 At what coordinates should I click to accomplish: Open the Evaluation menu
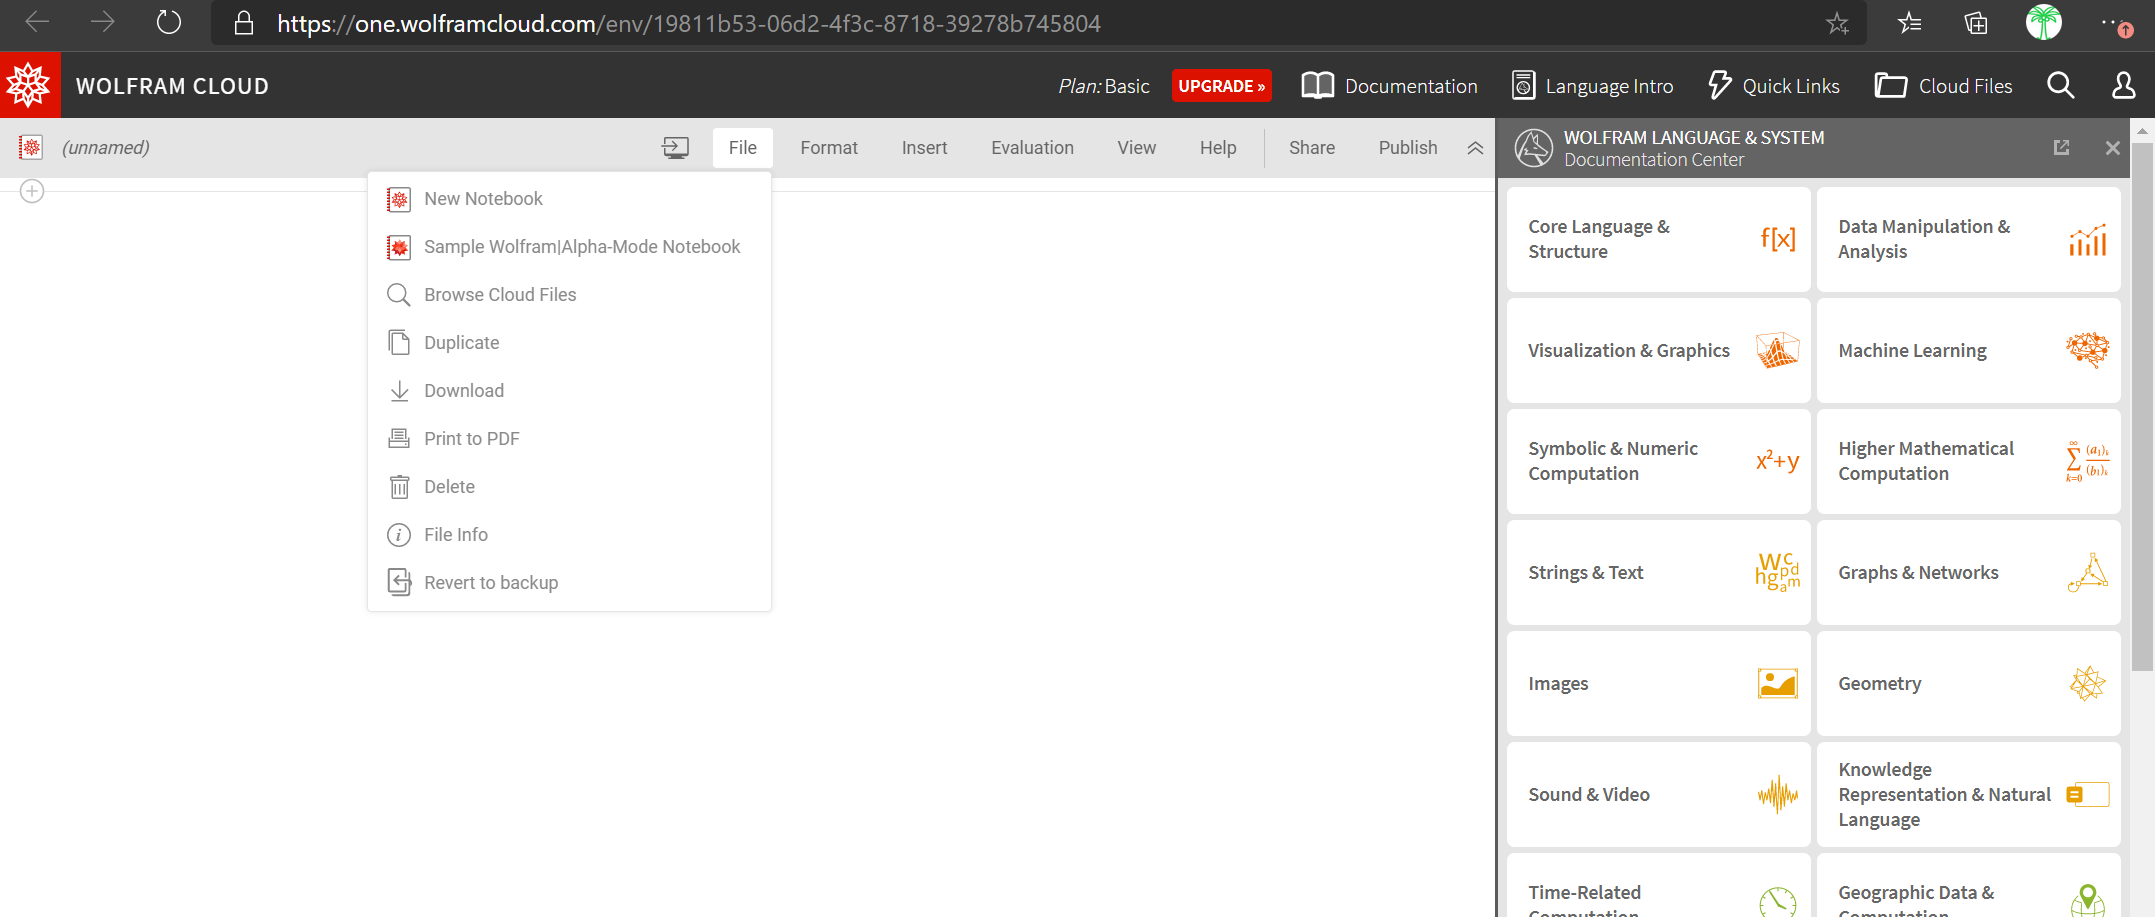coord(1032,148)
